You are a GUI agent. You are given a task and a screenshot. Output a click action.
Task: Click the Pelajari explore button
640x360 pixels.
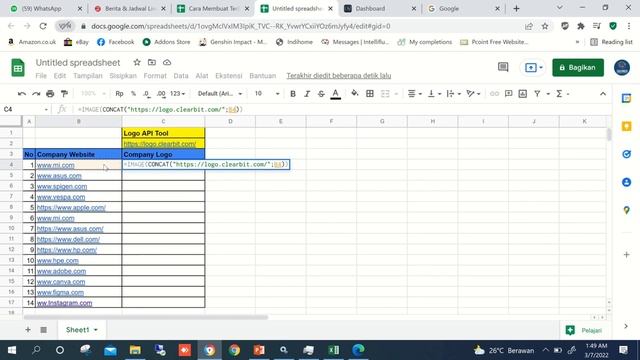point(584,330)
